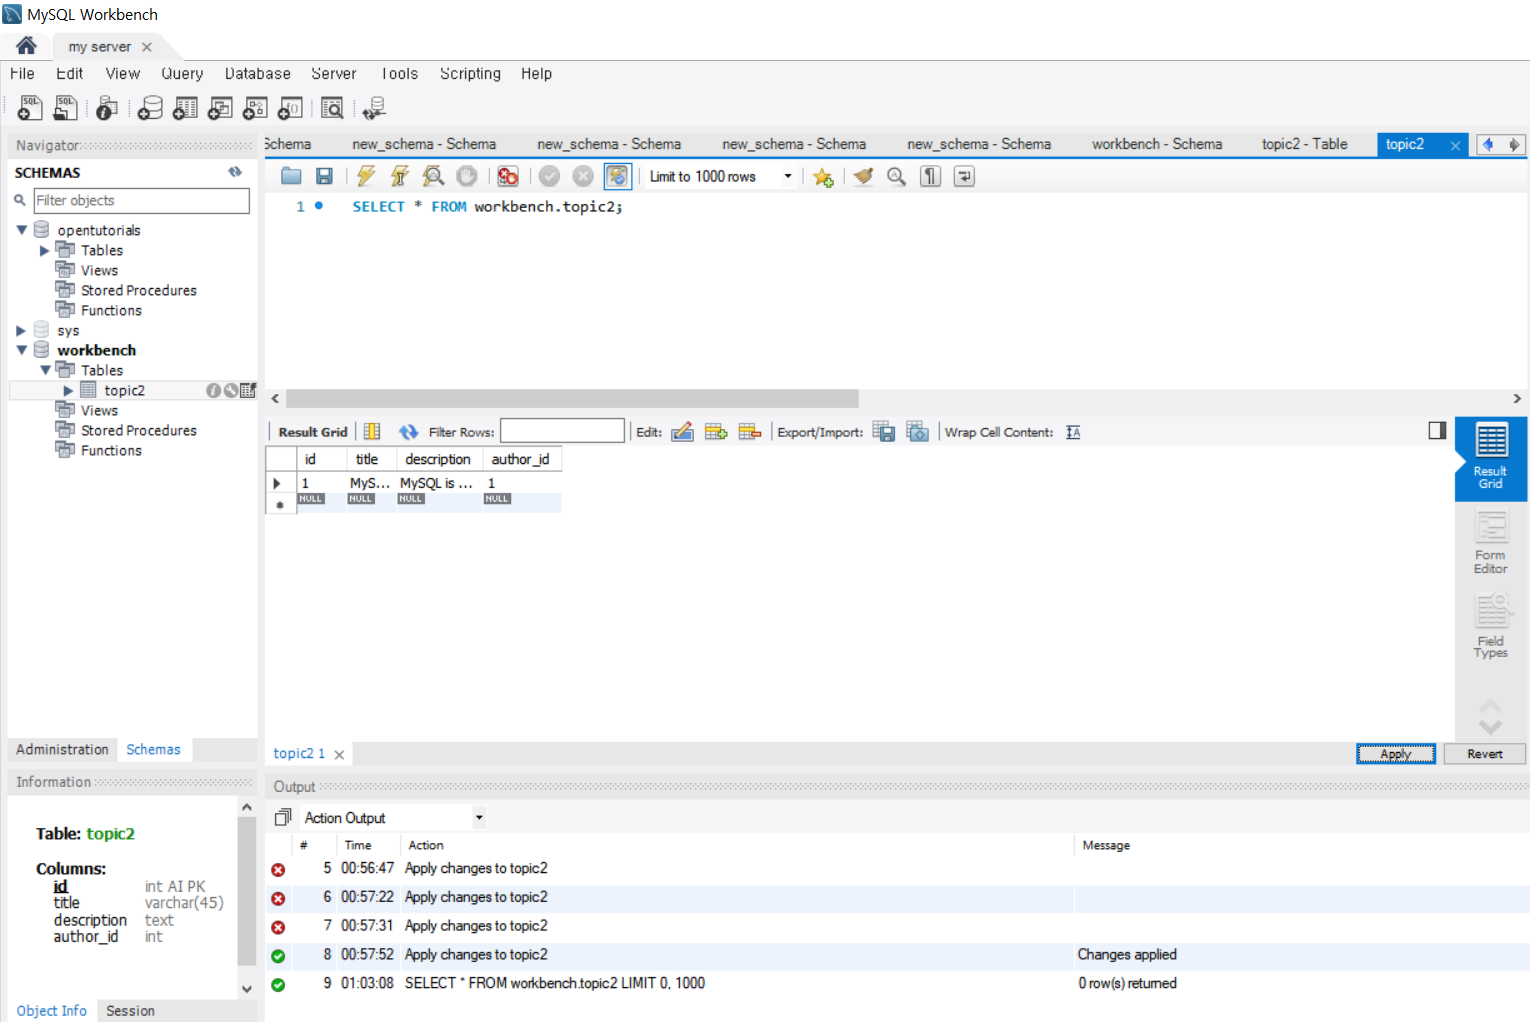Viewport: 1530px width, 1022px height.
Task: Open object inspector icon in main toolbar
Action: (x=107, y=108)
